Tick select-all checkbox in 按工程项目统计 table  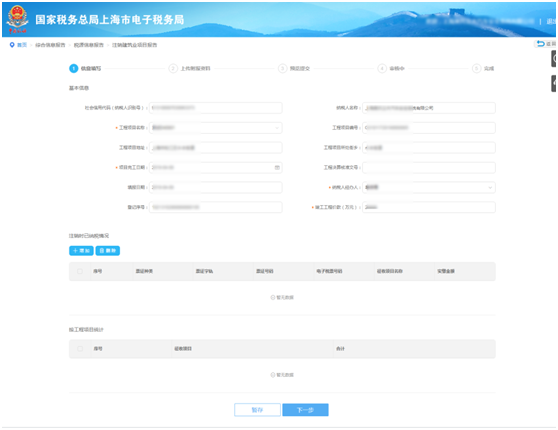(80, 349)
